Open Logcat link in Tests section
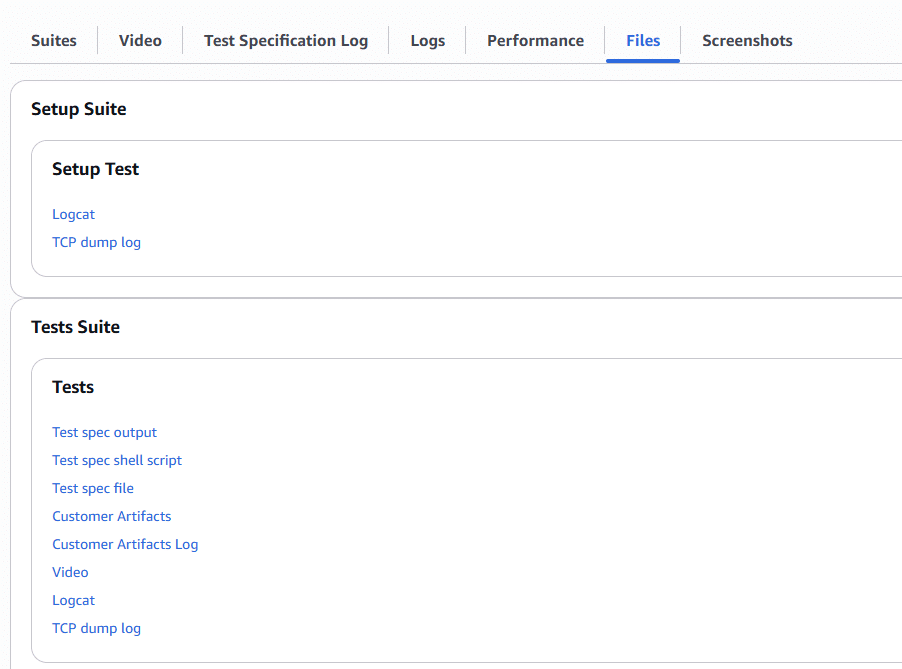This screenshot has width=902, height=669. pos(74,600)
